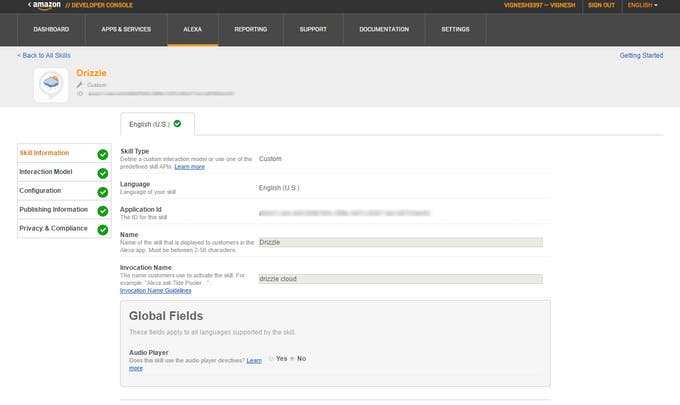Screen dimensions: 680x405
Task: Select the English (U.S.) language tab
Action: pyautogui.click(x=157, y=124)
